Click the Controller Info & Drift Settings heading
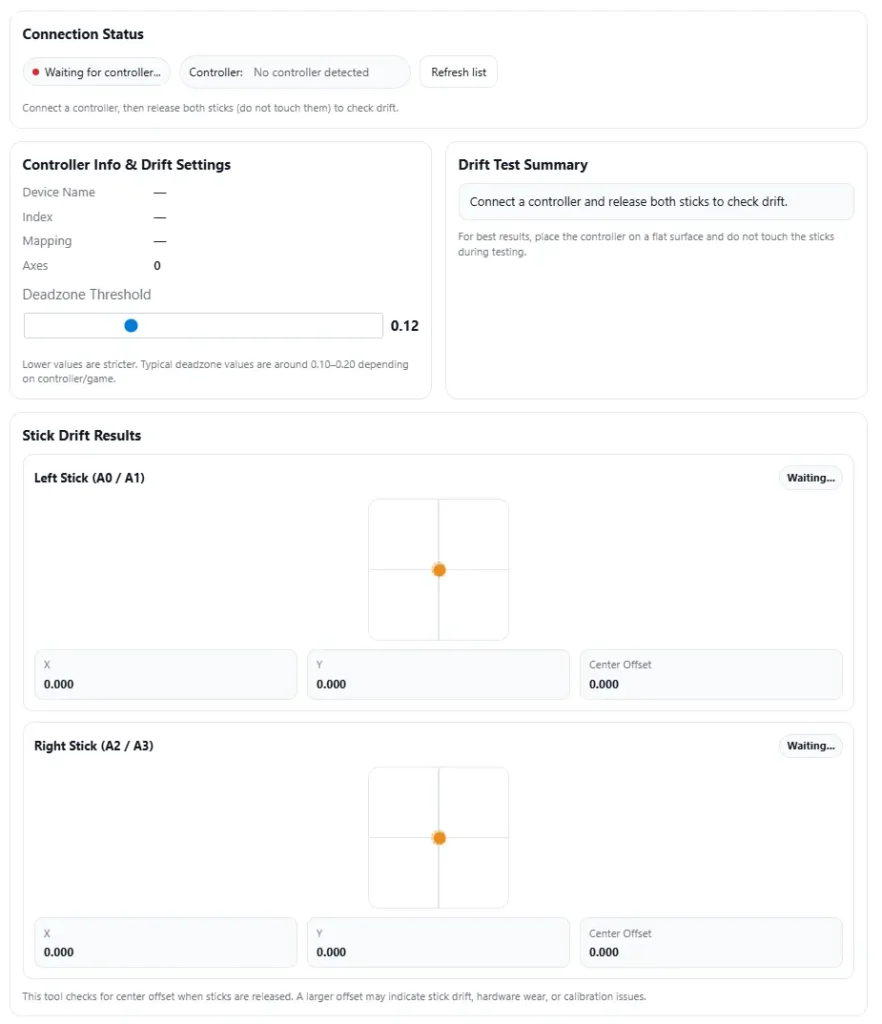 (x=126, y=165)
